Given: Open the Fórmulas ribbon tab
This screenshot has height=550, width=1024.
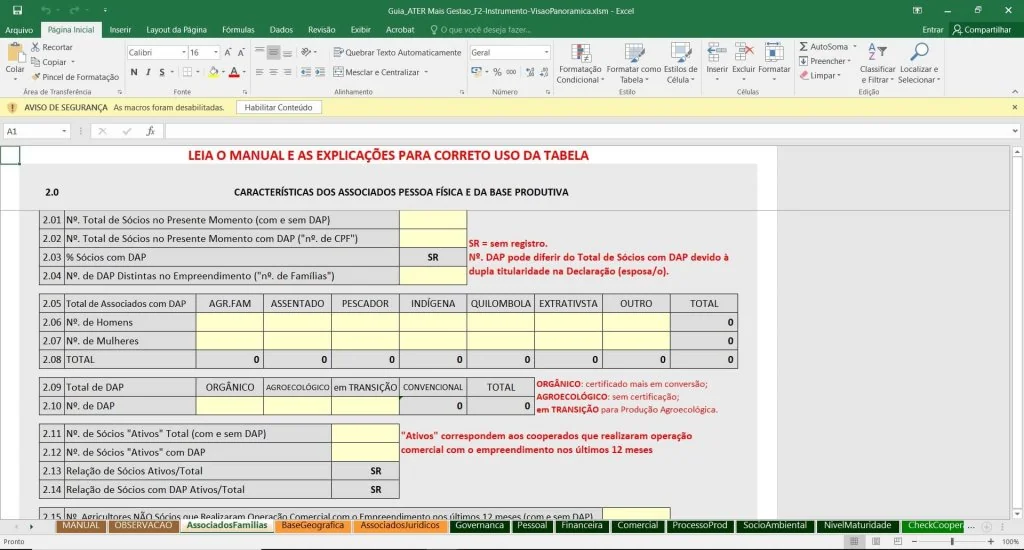Looking at the screenshot, I should point(238,30).
